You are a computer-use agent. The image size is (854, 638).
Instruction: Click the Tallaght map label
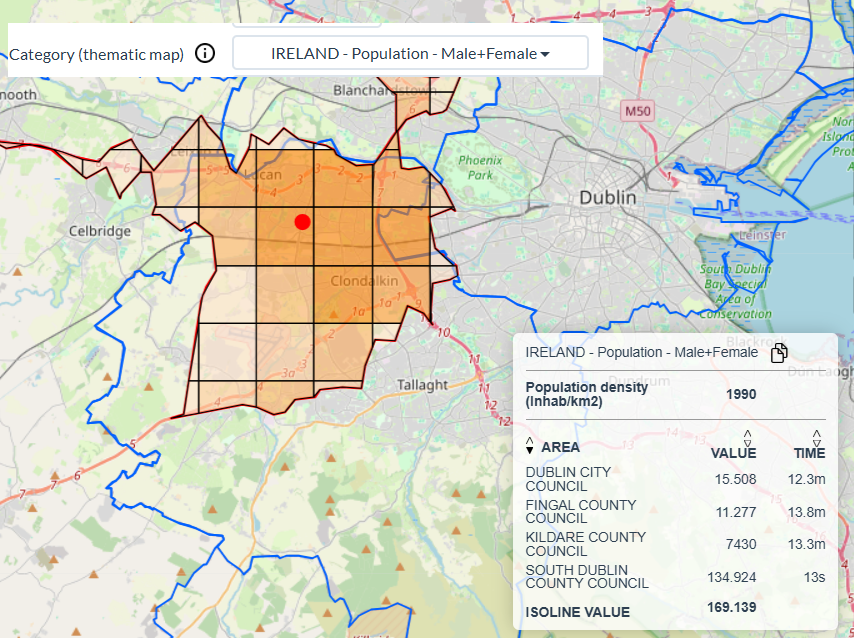[x=422, y=385]
